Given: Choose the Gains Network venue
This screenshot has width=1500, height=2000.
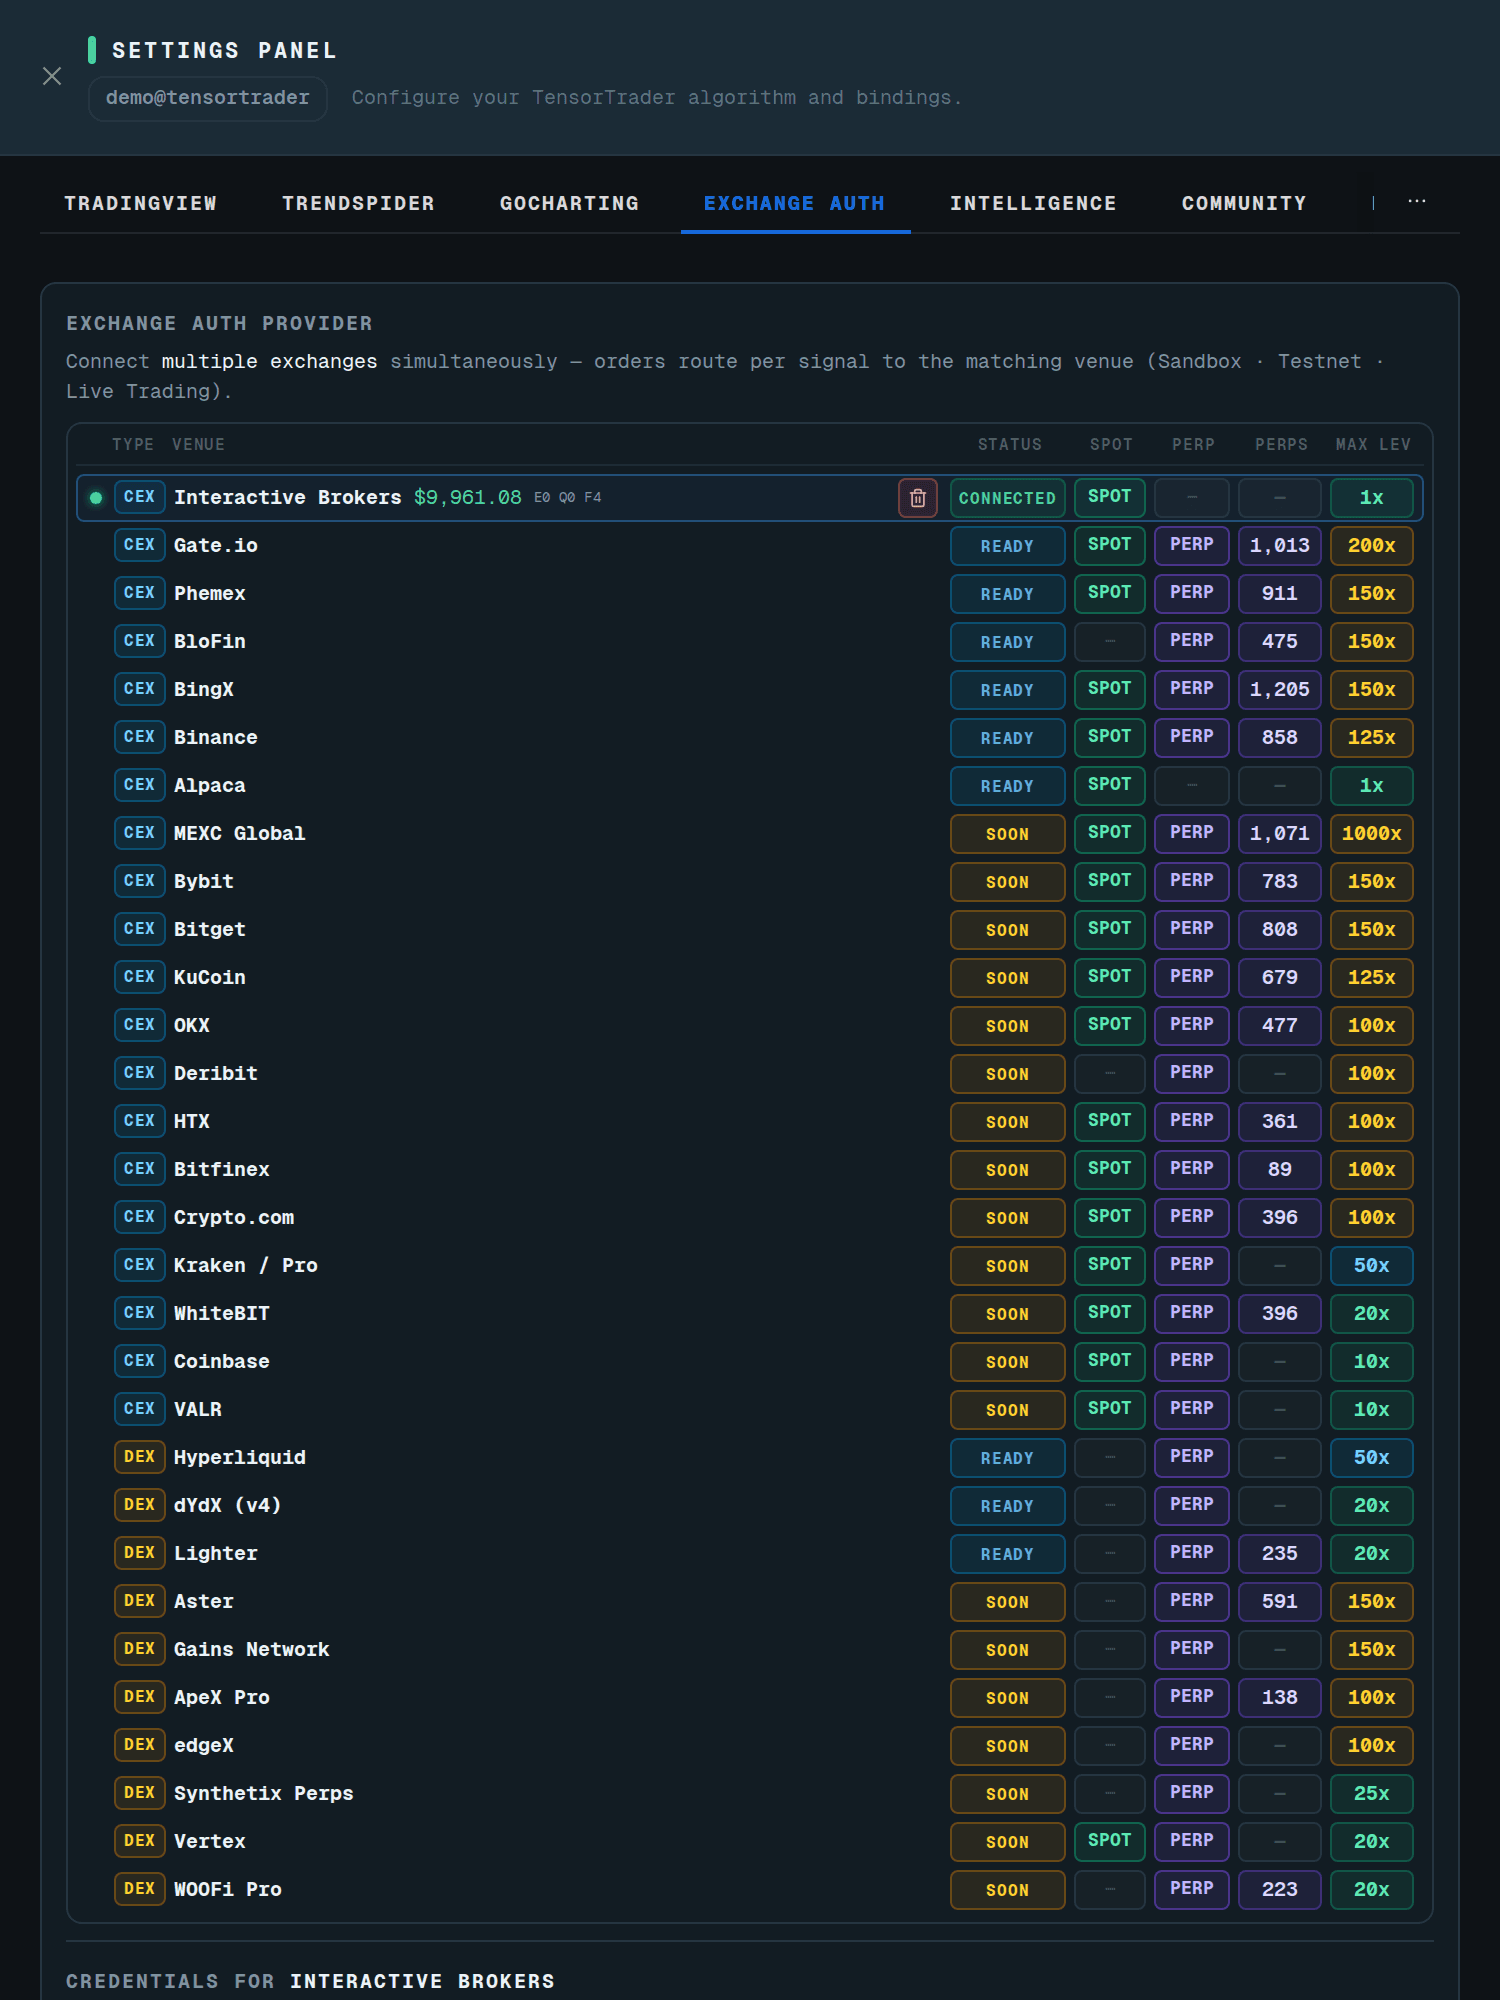Looking at the screenshot, I should (x=750, y=1650).
